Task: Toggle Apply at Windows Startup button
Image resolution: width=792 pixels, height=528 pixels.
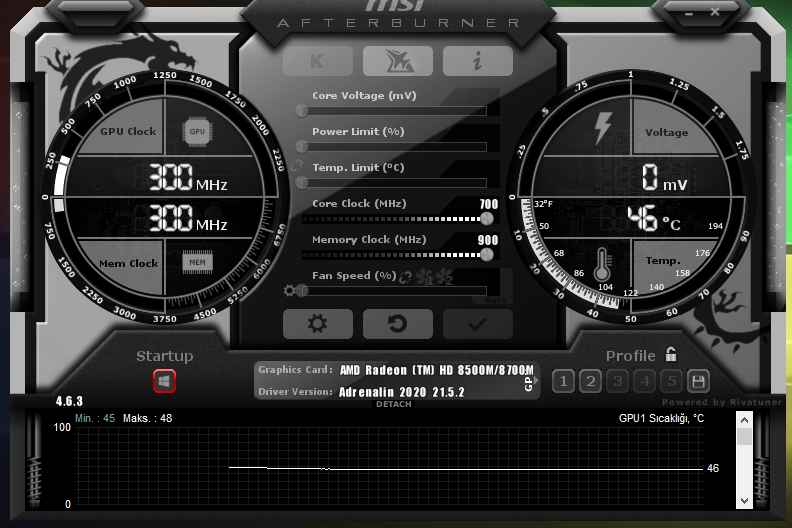Action: pos(164,381)
